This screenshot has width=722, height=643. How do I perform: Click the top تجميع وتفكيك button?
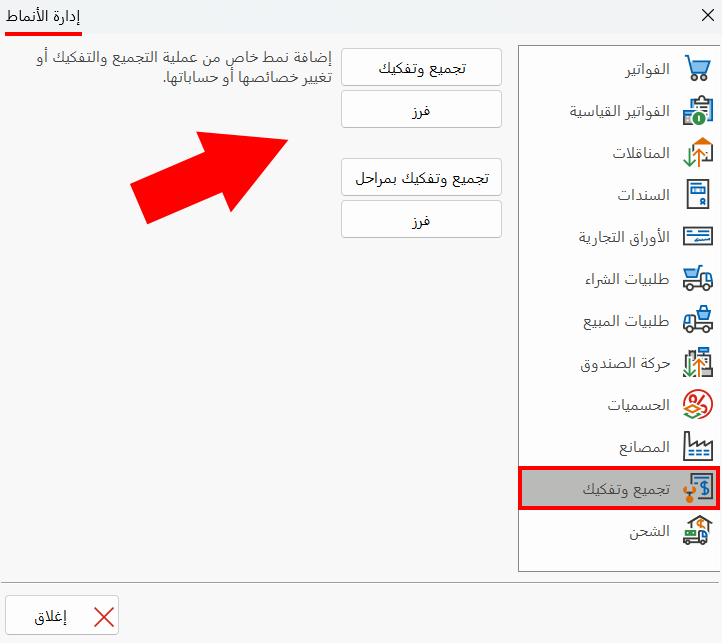(421, 67)
